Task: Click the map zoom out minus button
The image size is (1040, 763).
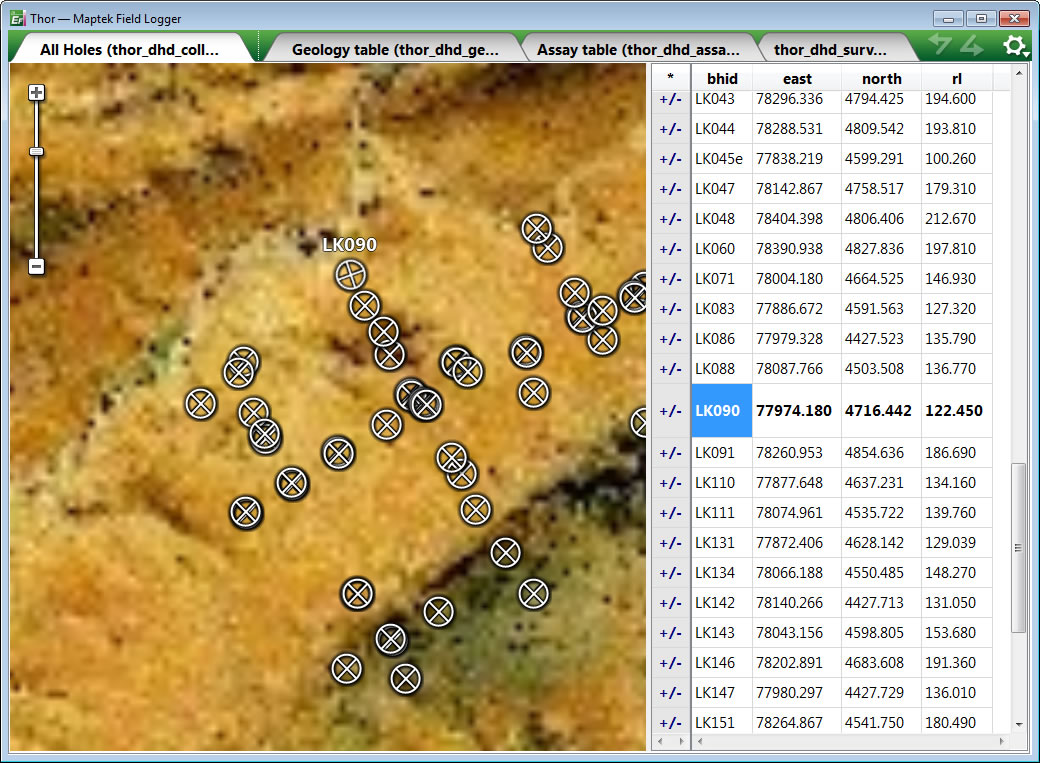Action: coord(37,267)
